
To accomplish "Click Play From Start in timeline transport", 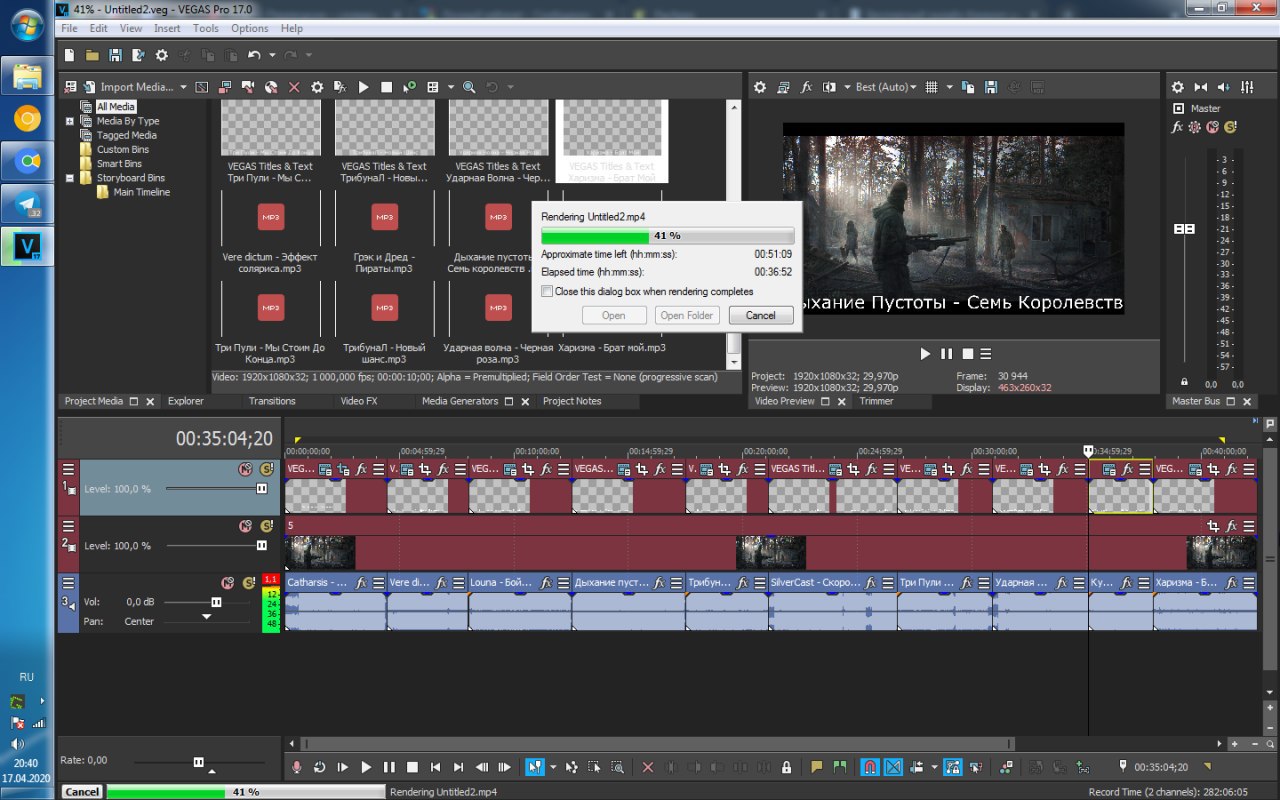I will coord(343,767).
